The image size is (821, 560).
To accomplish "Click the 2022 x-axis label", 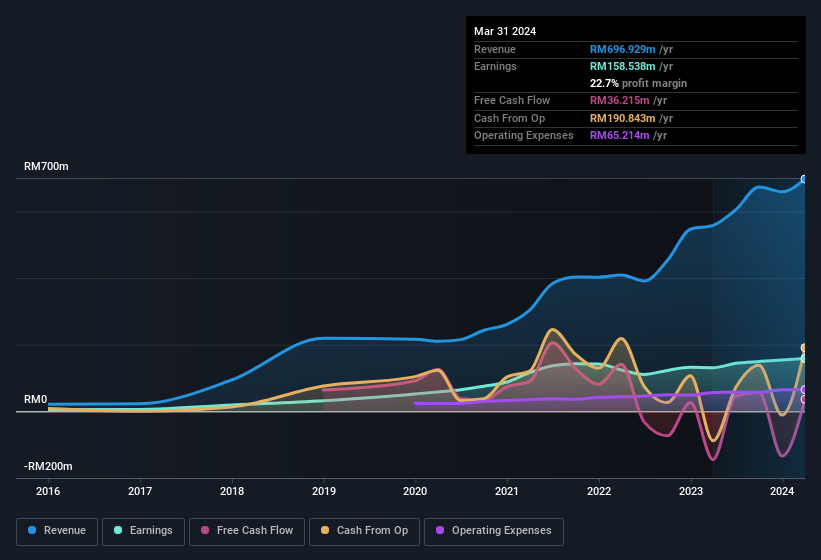I will [599, 491].
